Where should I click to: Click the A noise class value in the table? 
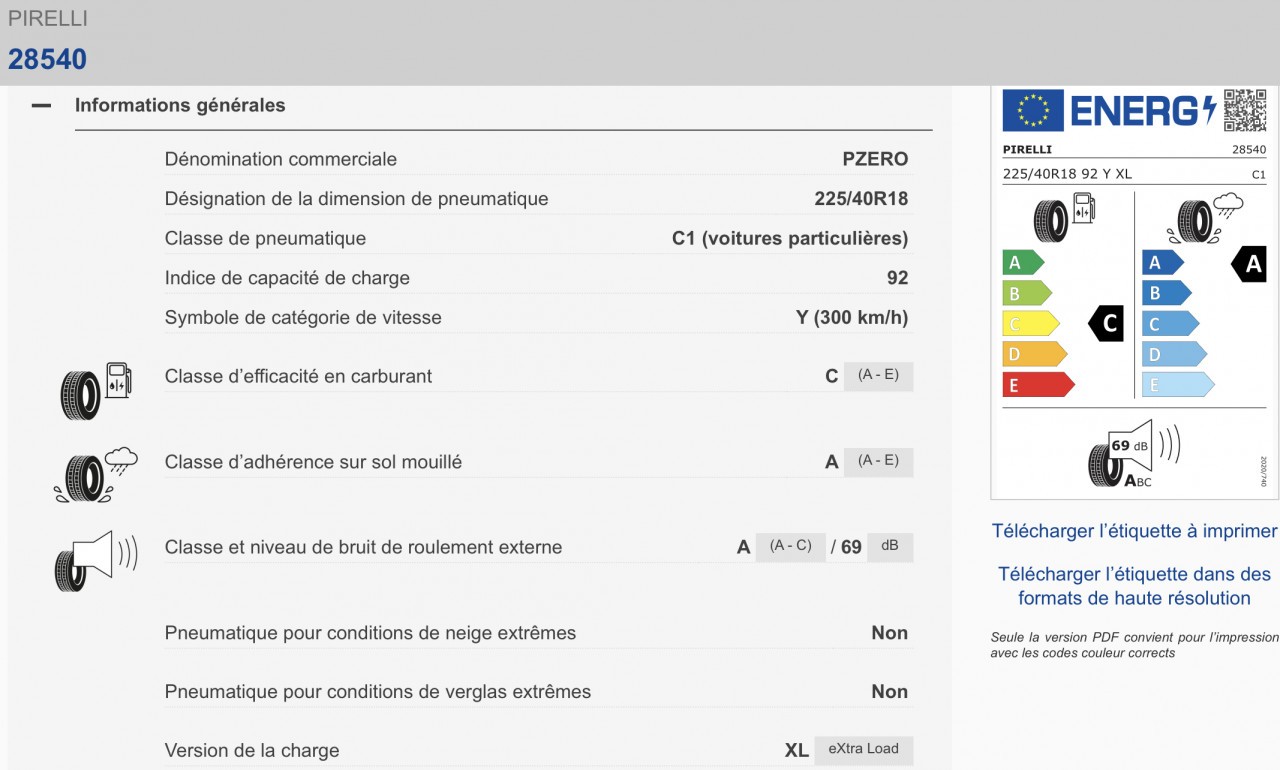pos(743,547)
